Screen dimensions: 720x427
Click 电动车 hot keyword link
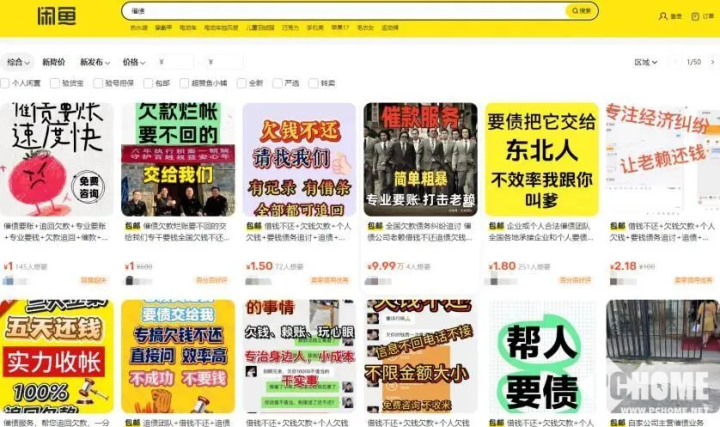point(187,28)
